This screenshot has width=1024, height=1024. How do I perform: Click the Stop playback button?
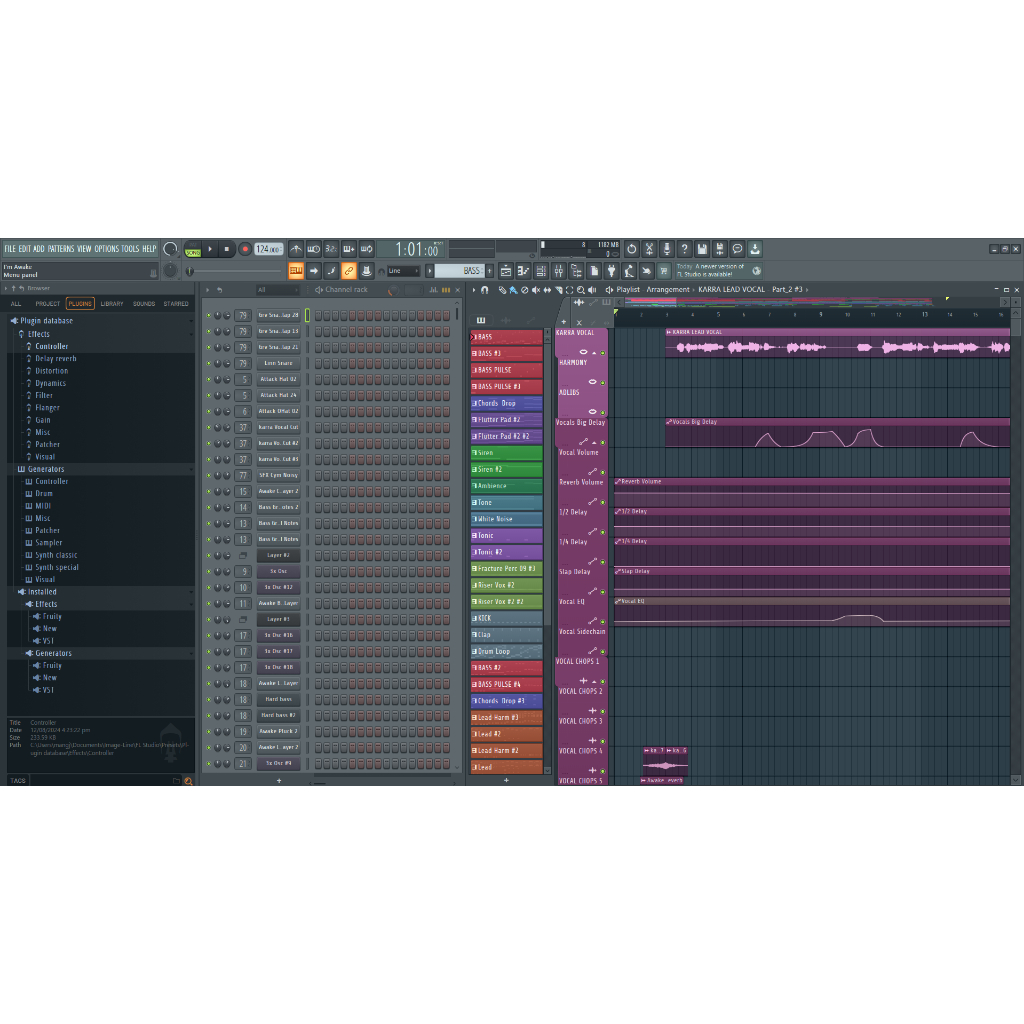coord(227,249)
